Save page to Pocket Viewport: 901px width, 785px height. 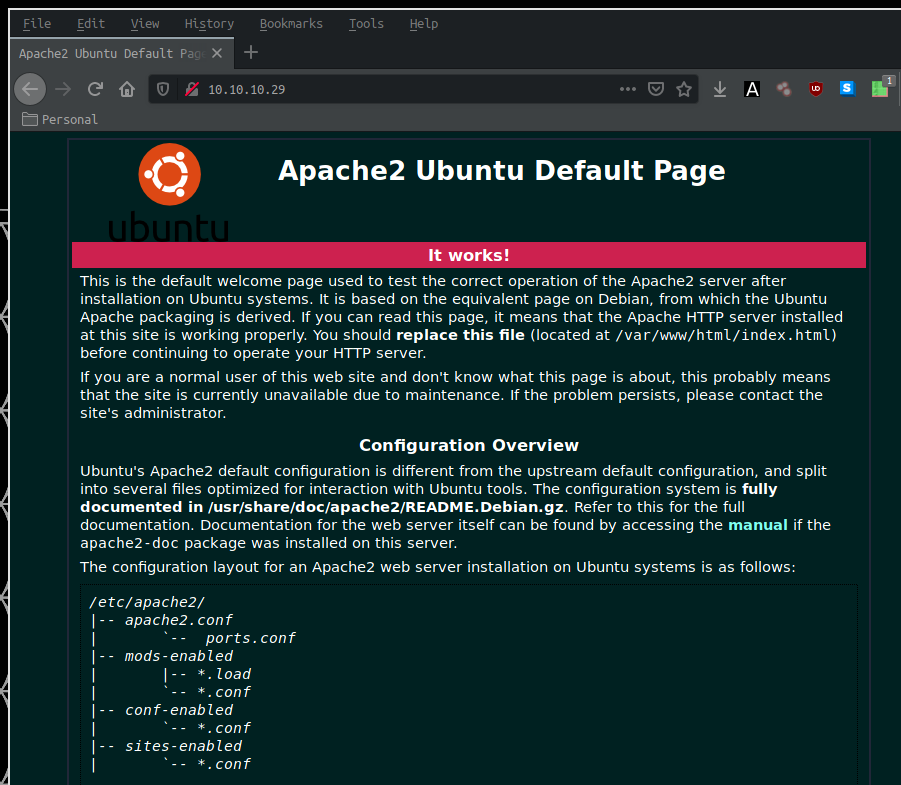(x=656, y=89)
